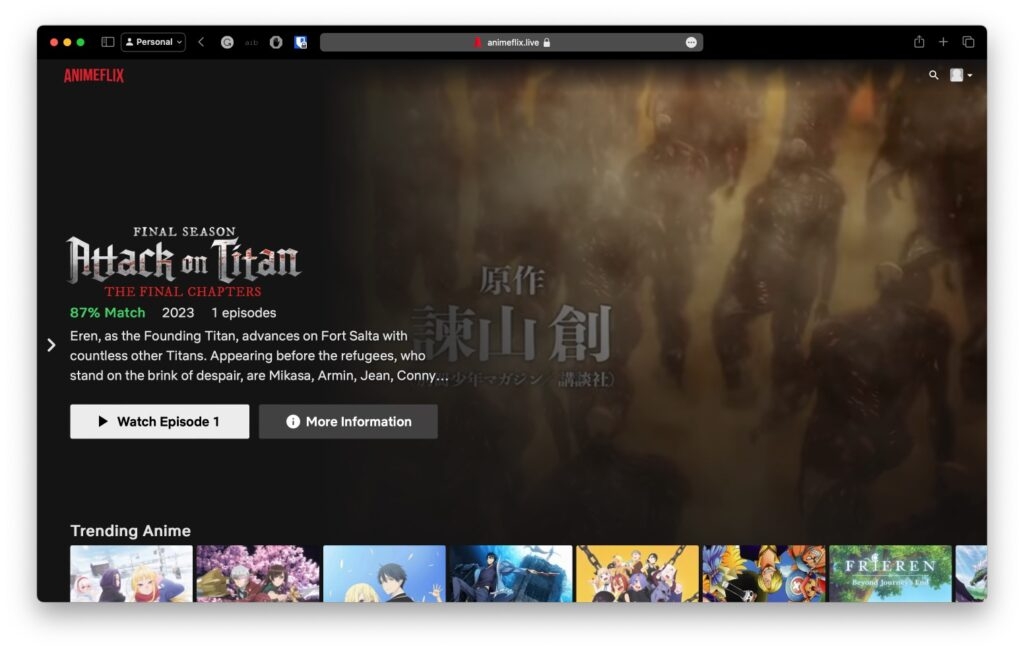Open the One Piece anime thumbnail
The height and width of the screenshot is (651, 1024).
pos(764,573)
